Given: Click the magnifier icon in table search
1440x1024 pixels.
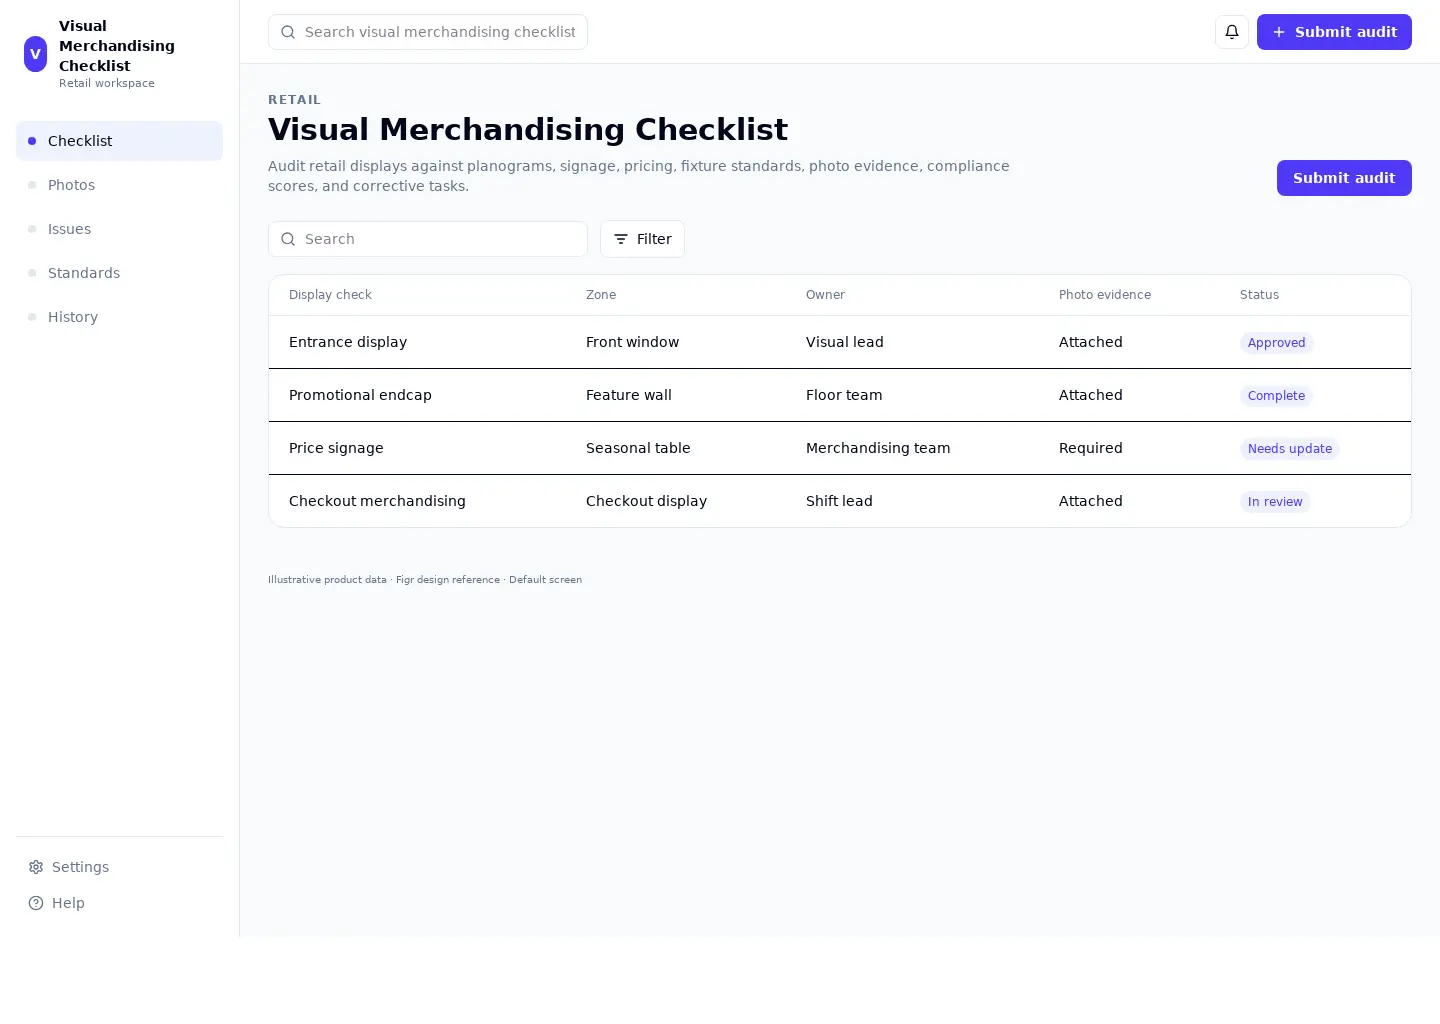Looking at the screenshot, I should coord(288,239).
